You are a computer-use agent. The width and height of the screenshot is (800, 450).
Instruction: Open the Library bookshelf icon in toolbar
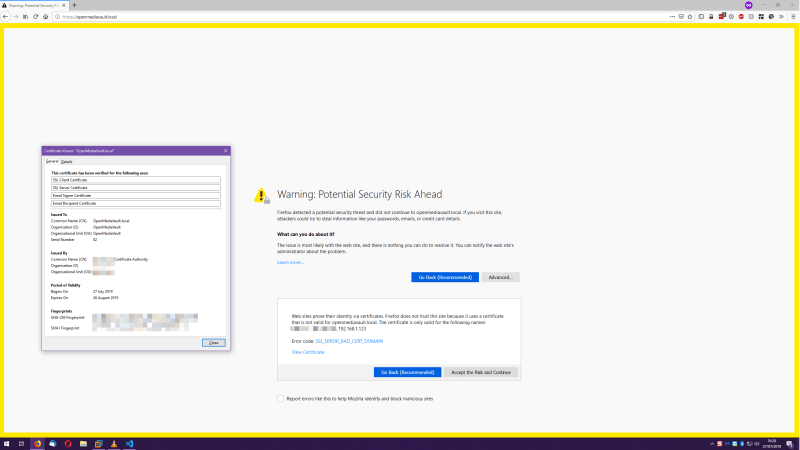pos(26,17)
